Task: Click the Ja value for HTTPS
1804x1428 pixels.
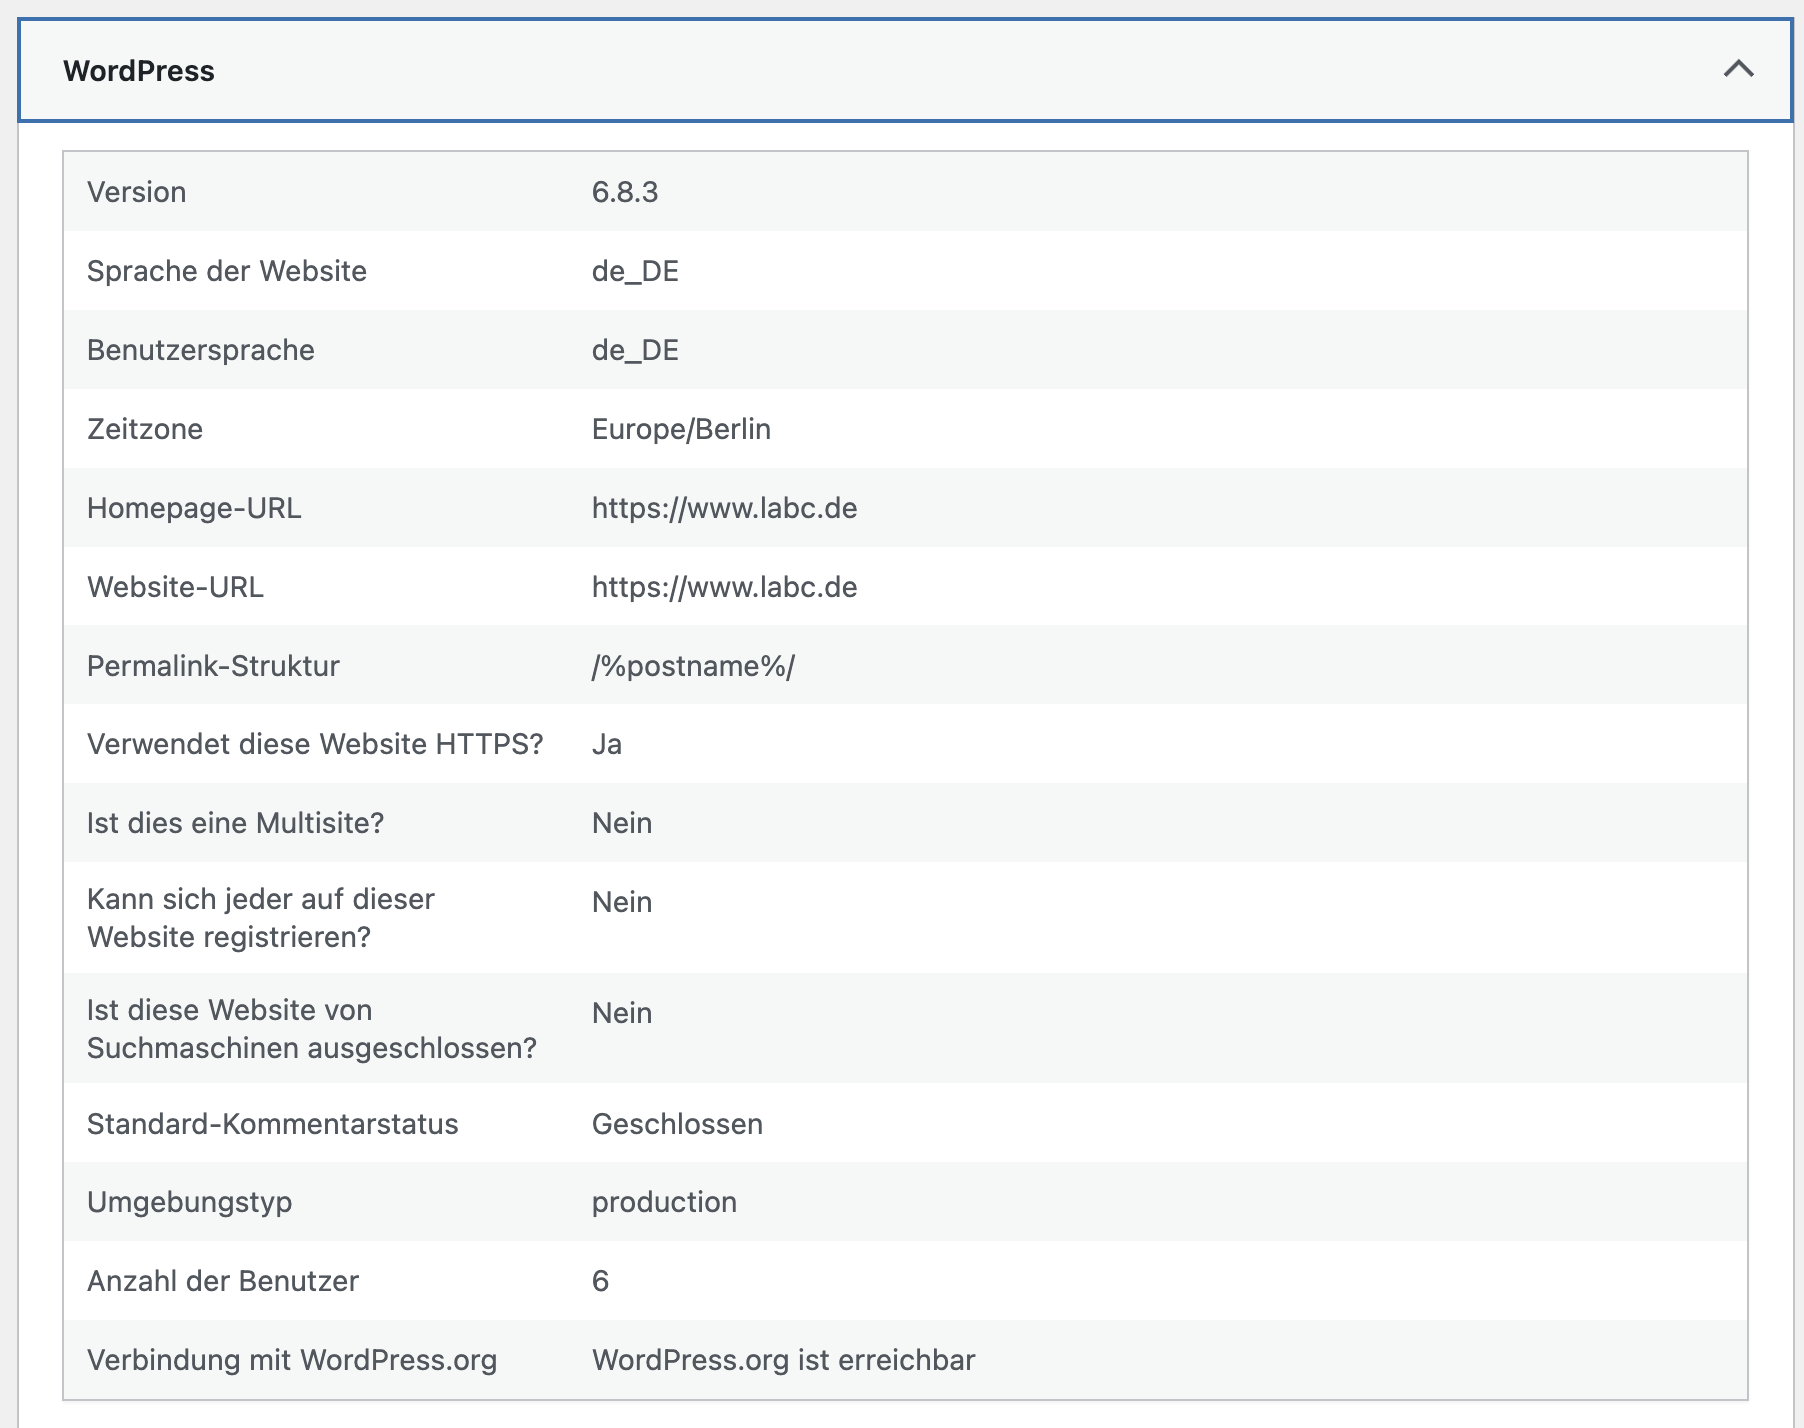Action: [x=607, y=744]
